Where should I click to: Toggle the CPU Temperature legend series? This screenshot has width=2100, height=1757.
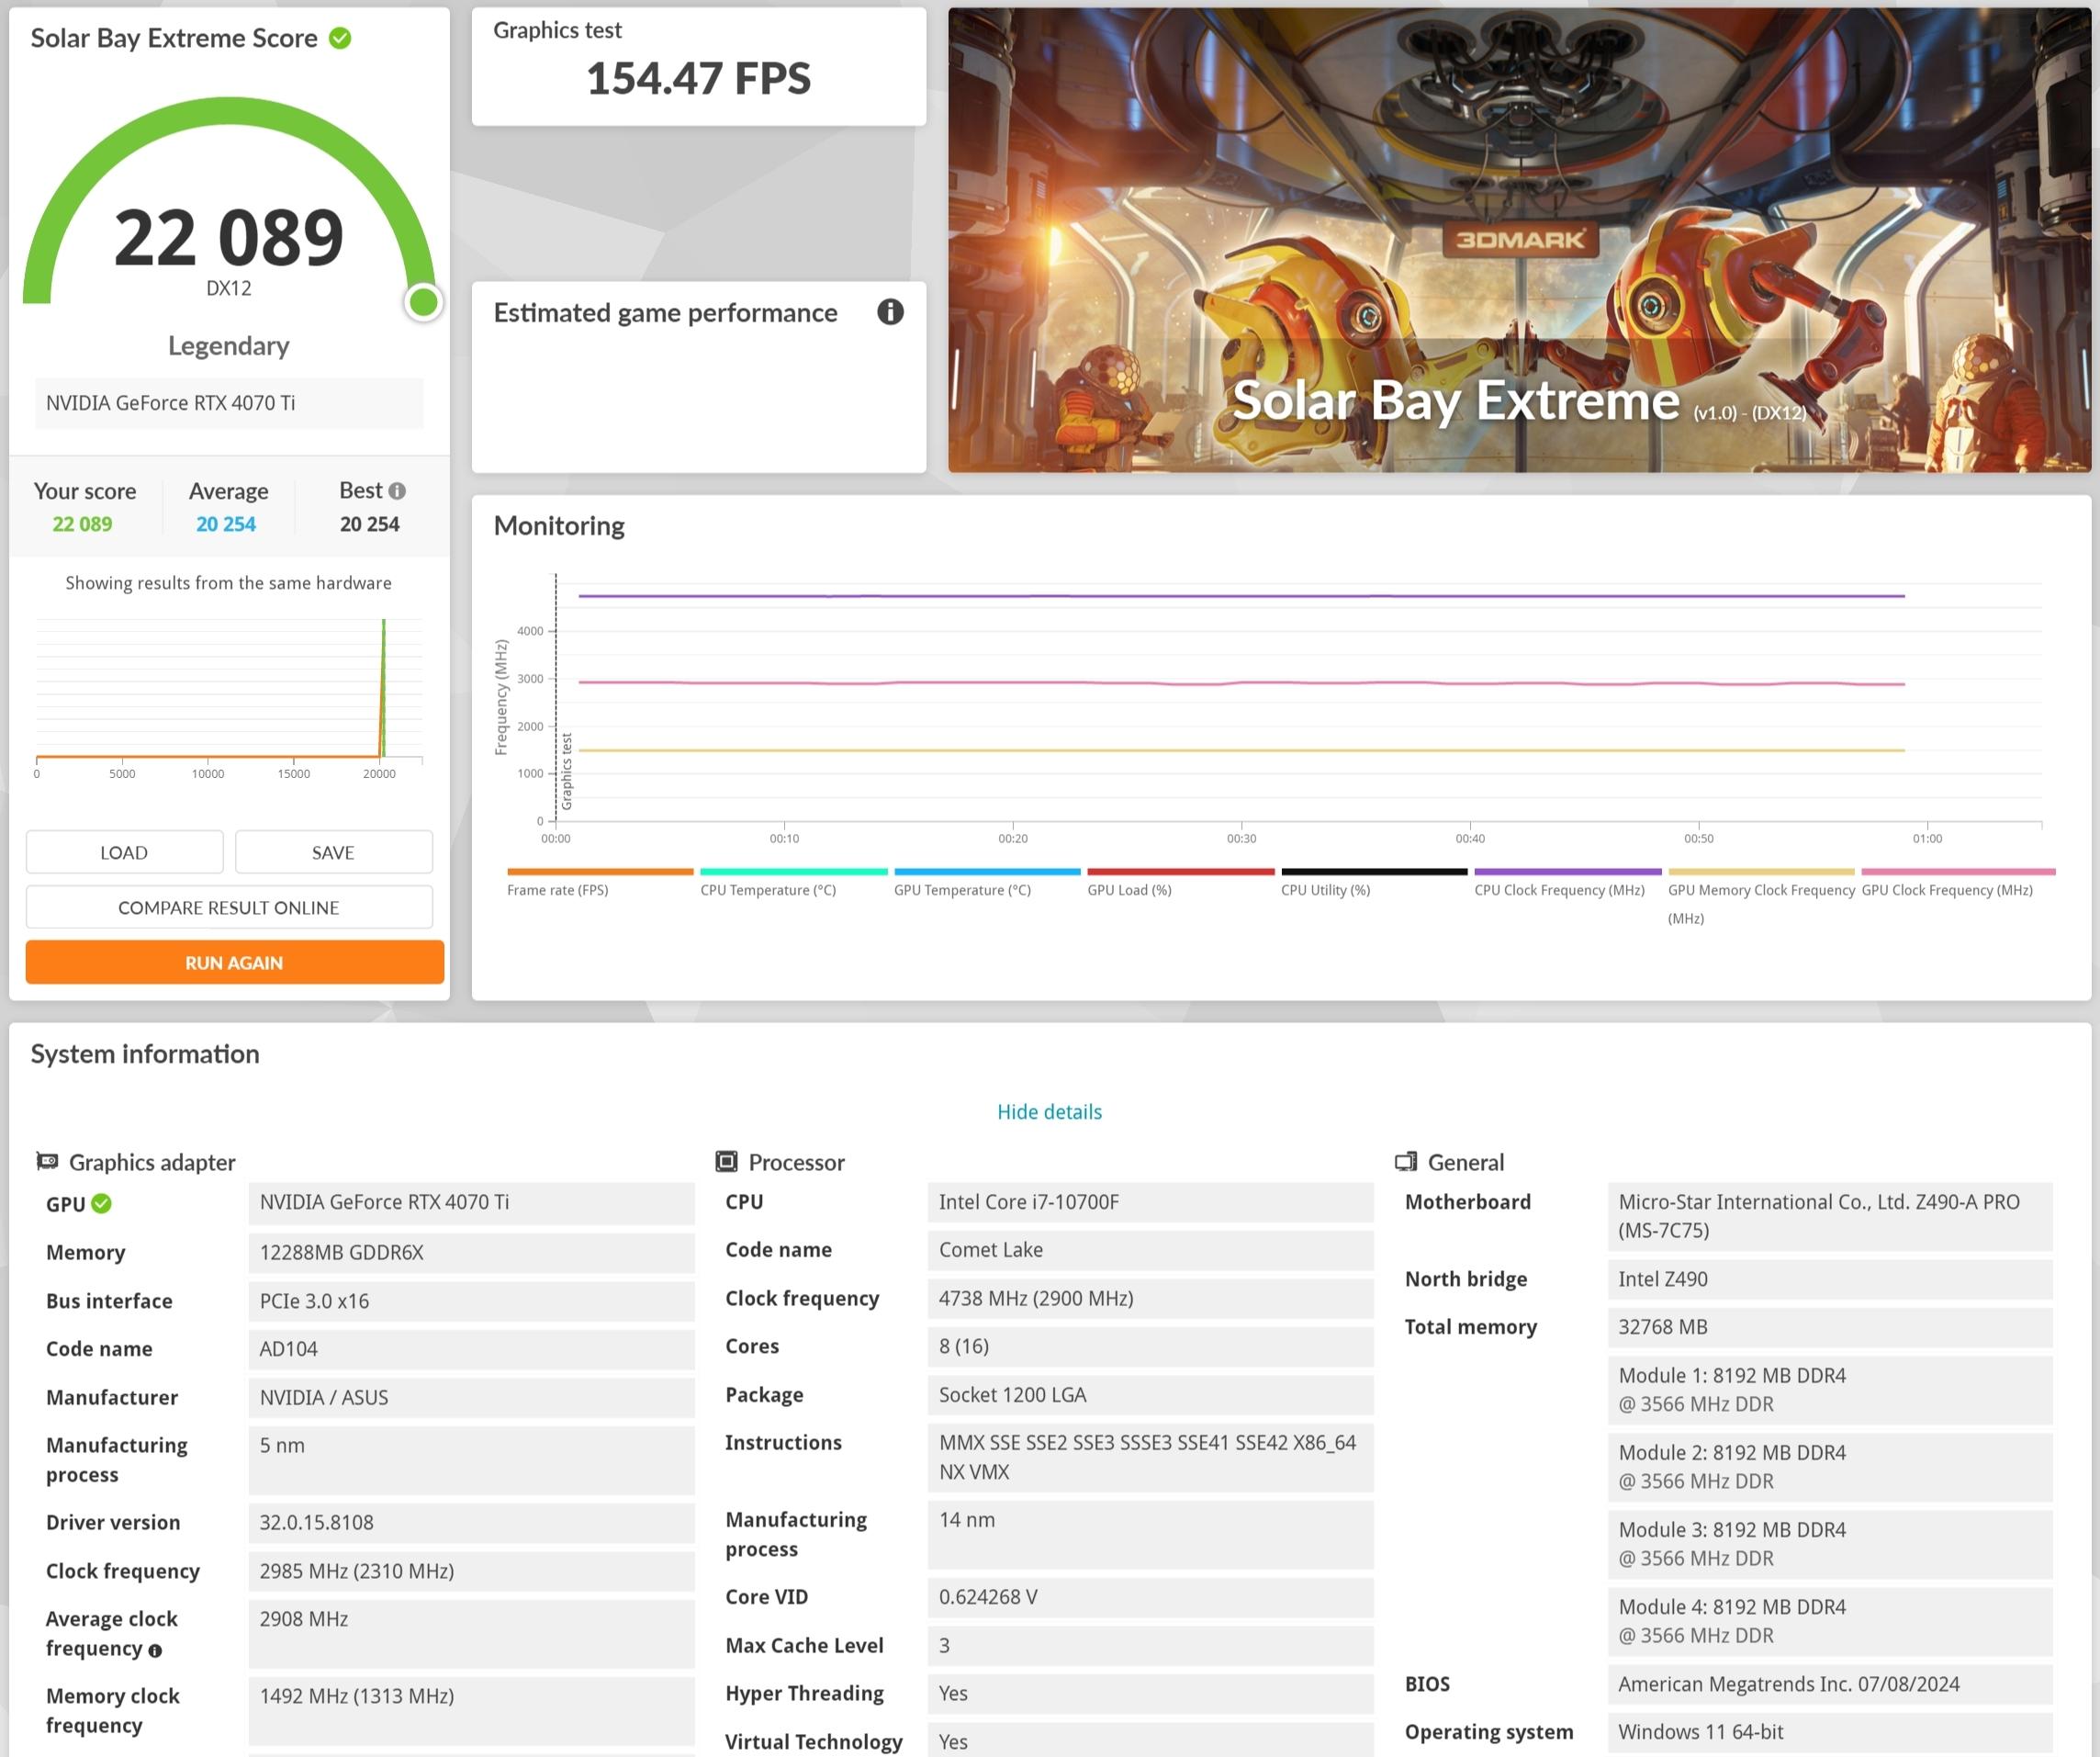pyautogui.click(x=768, y=890)
